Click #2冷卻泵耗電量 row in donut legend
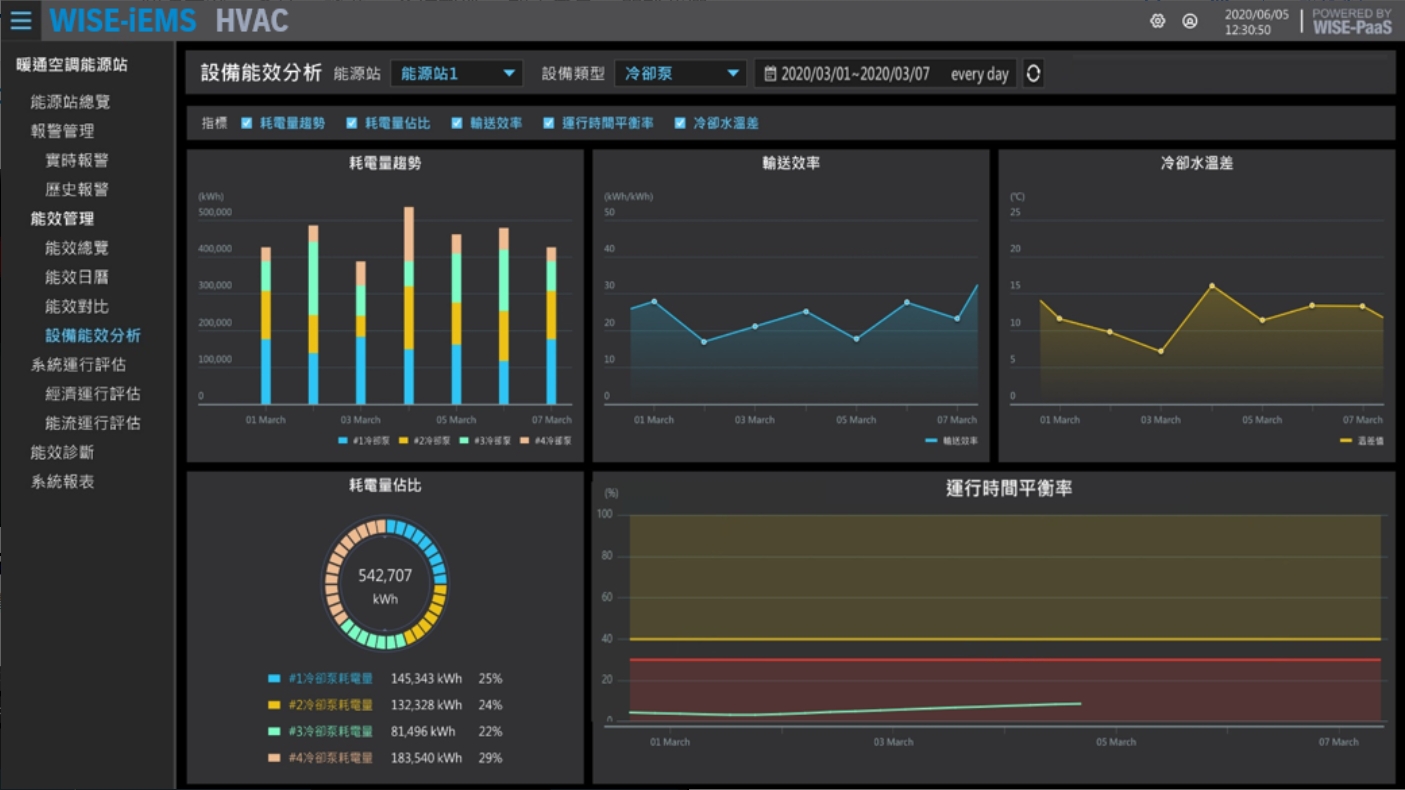 click(x=385, y=705)
